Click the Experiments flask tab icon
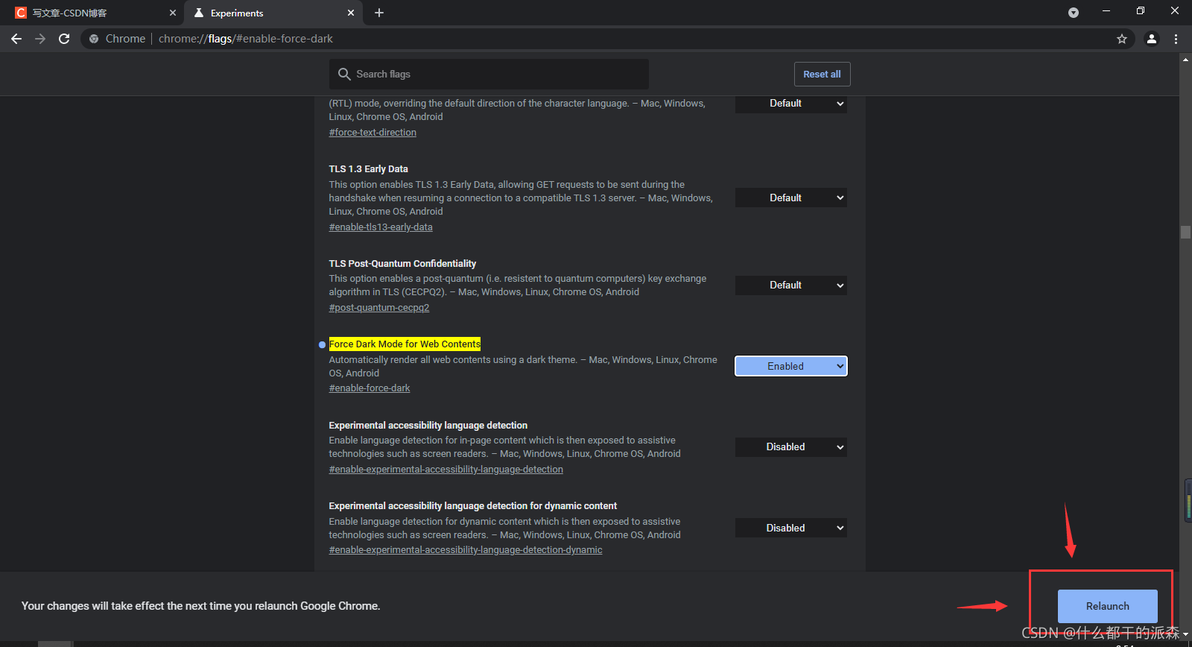 click(198, 13)
